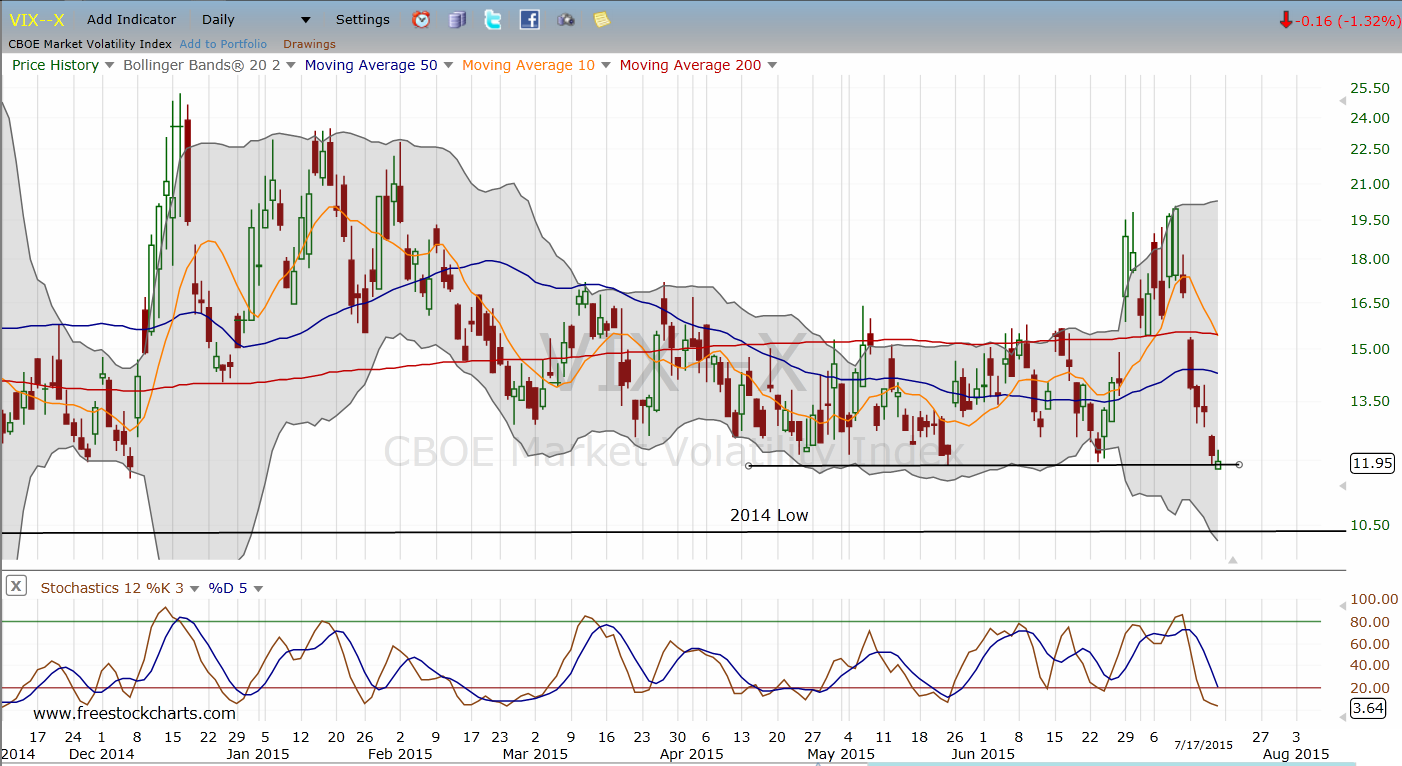Click the camera snapshot icon

point(566,20)
